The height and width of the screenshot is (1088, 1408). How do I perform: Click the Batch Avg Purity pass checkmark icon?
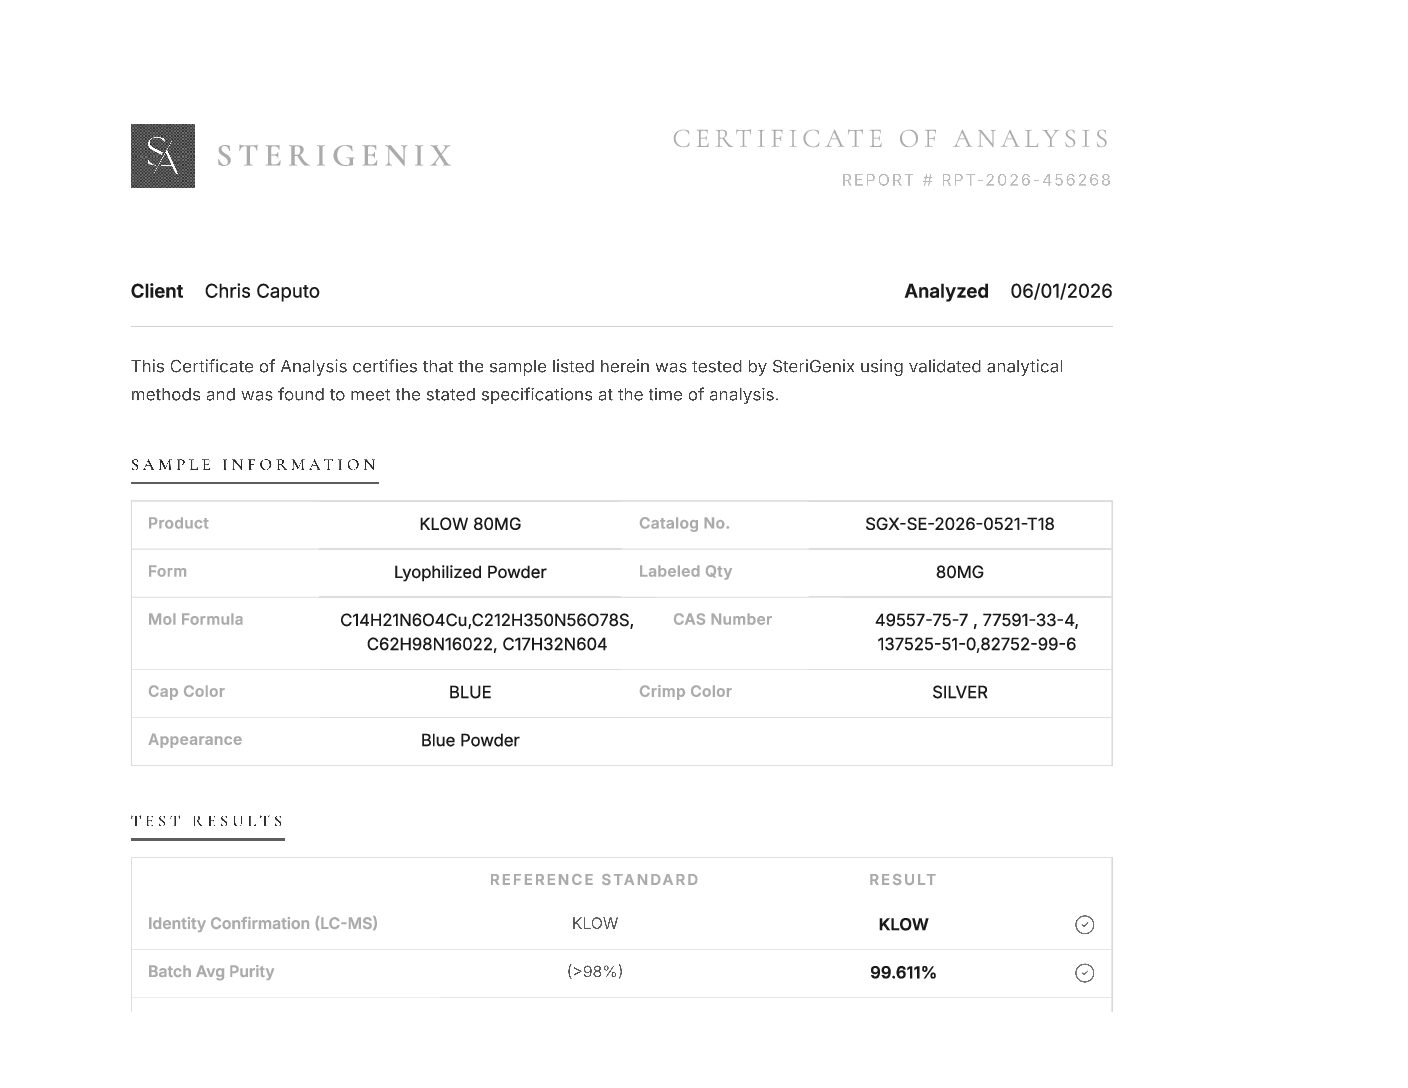[1084, 973]
